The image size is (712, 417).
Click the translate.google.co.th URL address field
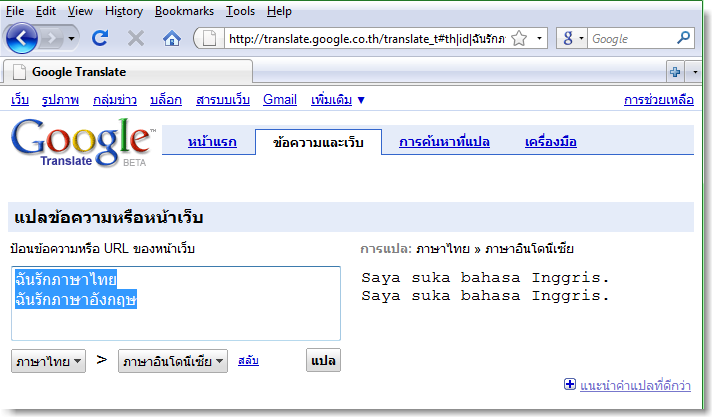tap(367, 39)
